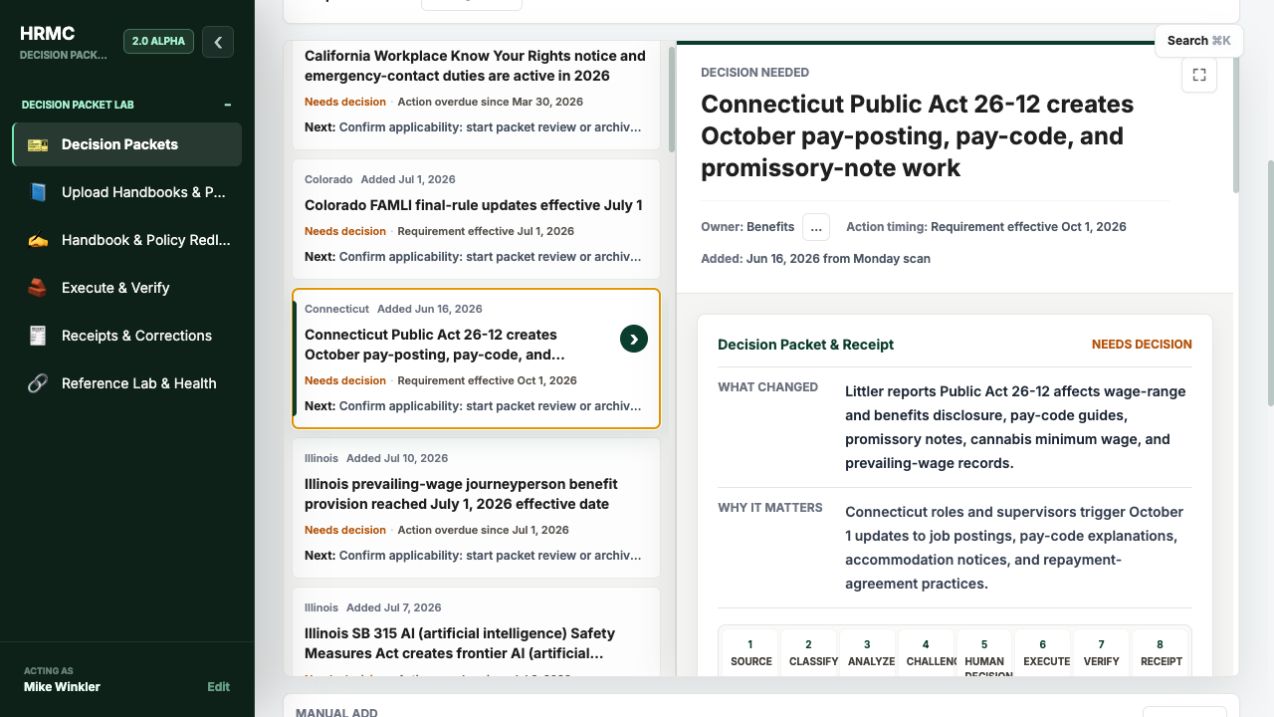Image resolution: width=1274 pixels, height=717 pixels.
Task: Click the arrow on the Connecticut packet card
Action: point(634,339)
